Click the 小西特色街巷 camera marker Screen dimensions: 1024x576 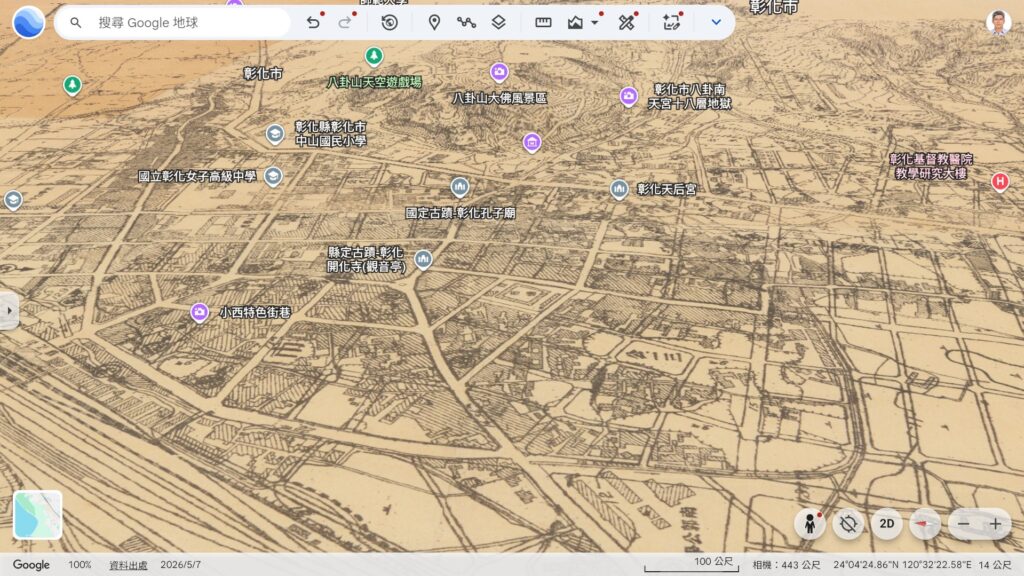click(x=199, y=313)
